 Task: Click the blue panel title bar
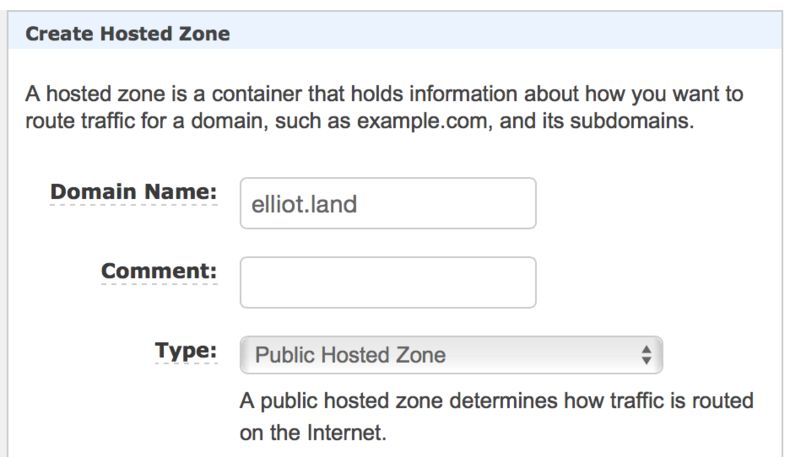click(x=500, y=34)
